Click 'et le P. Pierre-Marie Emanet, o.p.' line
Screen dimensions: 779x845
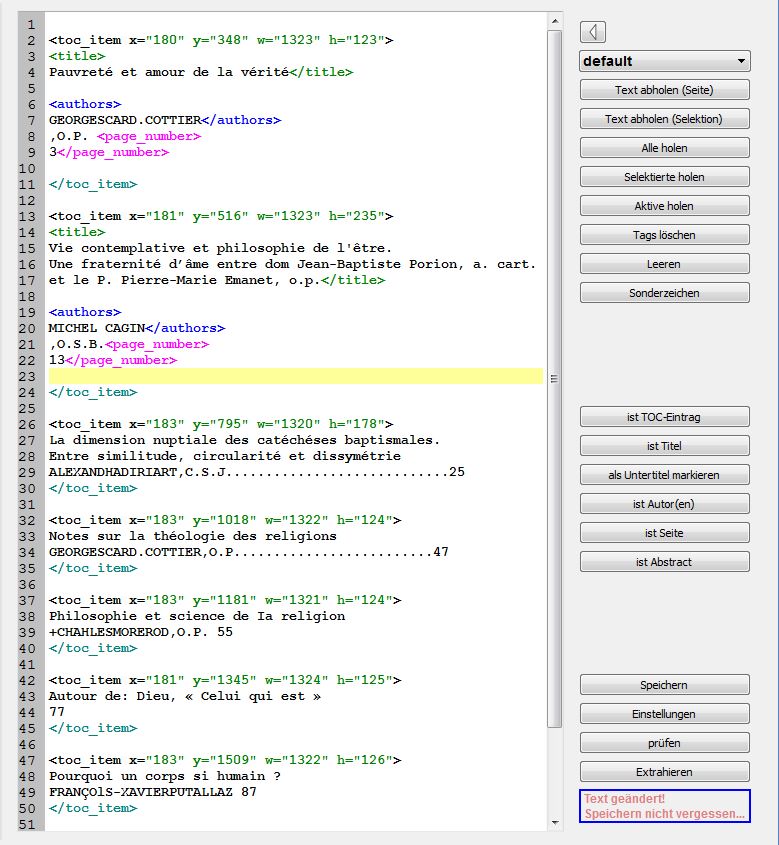[x=185, y=280]
